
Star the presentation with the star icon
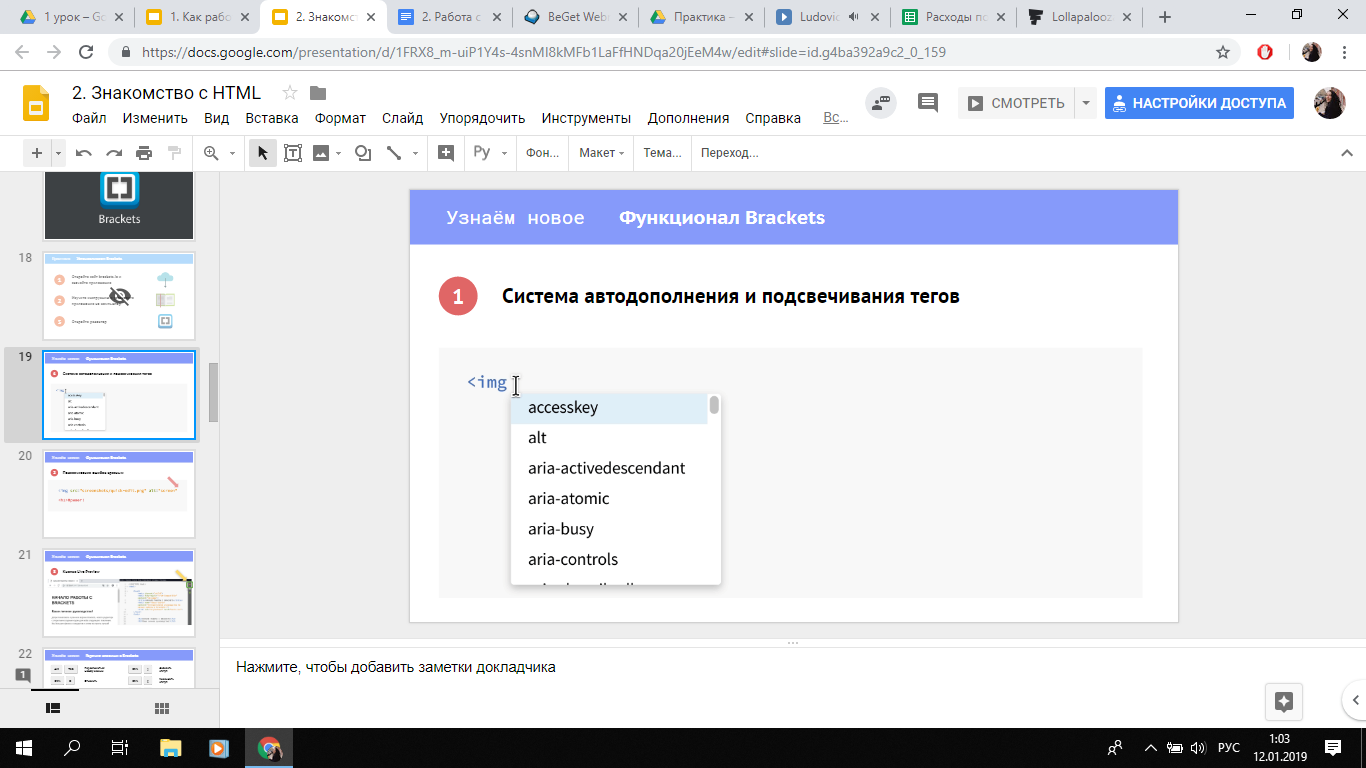[x=290, y=93]
